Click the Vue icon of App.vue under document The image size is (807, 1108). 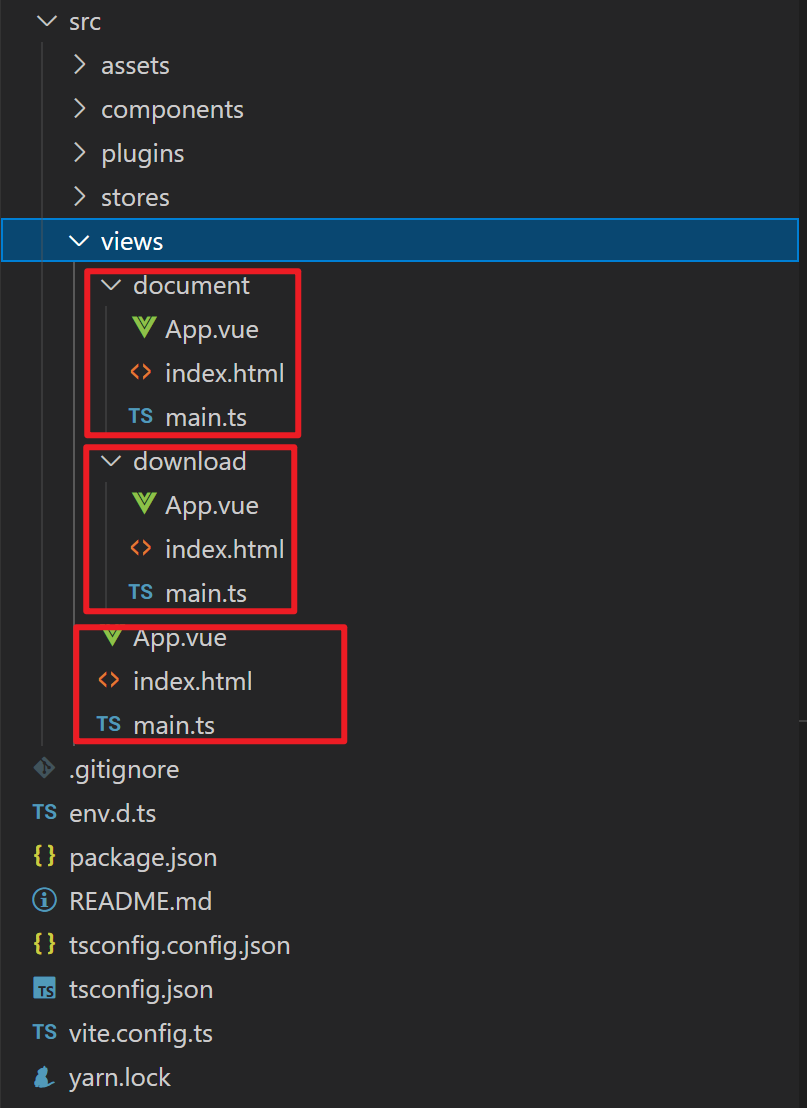click(144, 329)
